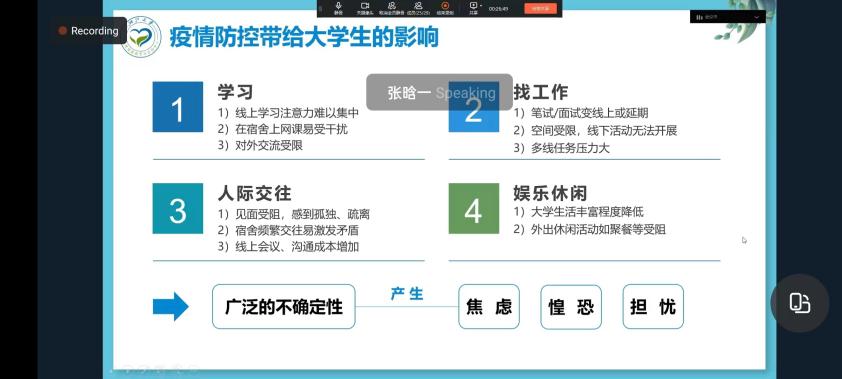Click the green number 4 box

pyautogui.click(x=474, y=208)
